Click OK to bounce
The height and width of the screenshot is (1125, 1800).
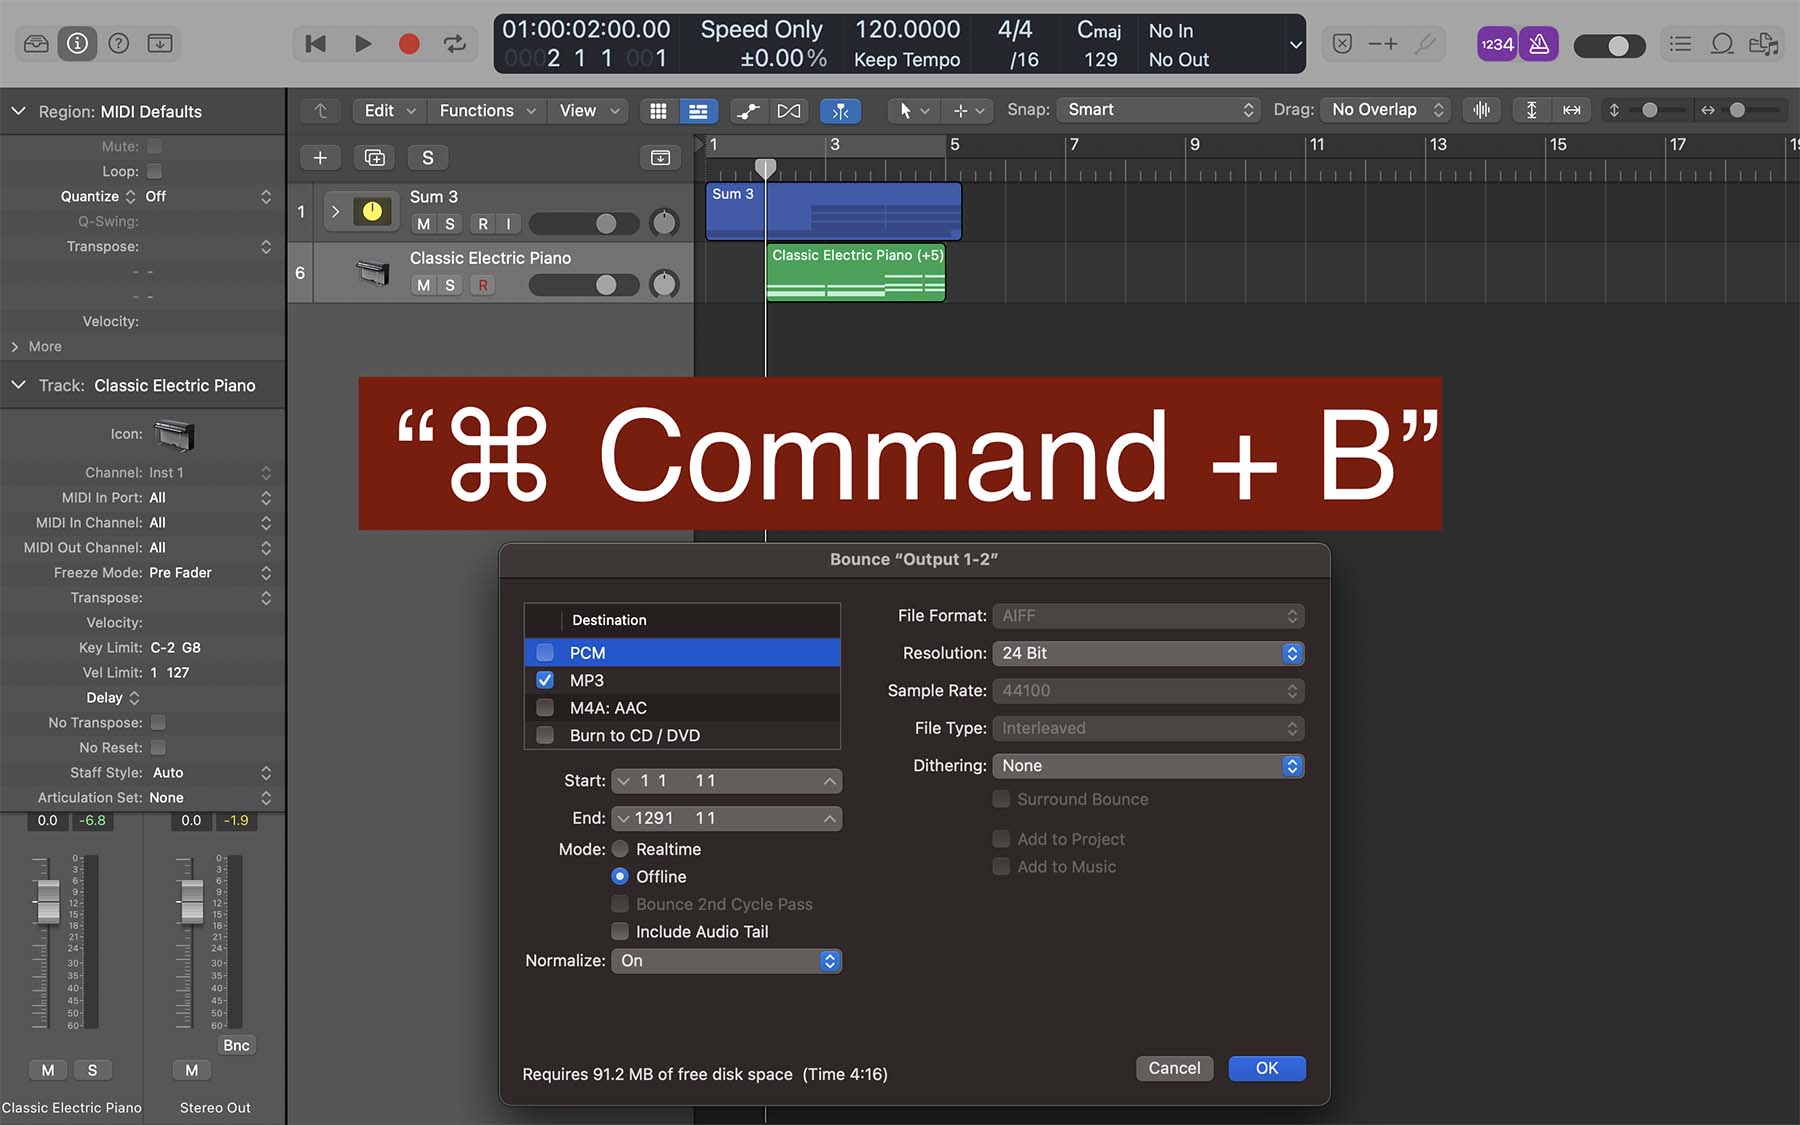(1267, 1069)
